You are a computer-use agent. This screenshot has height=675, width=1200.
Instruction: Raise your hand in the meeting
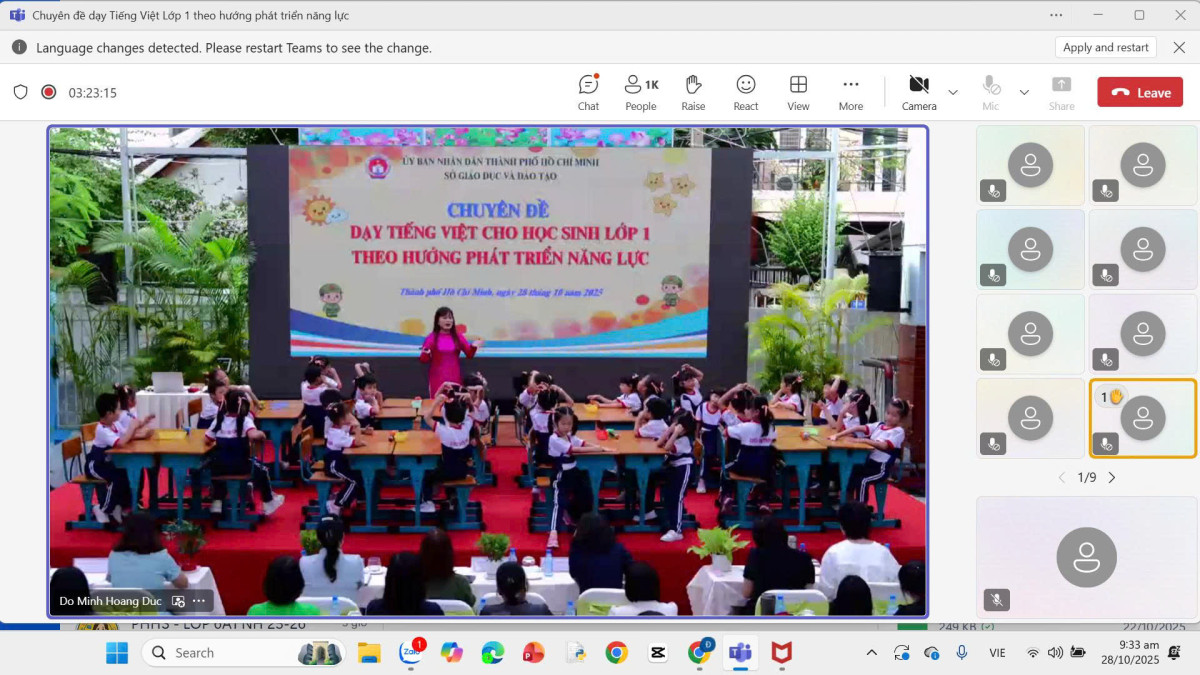point(693,92)
